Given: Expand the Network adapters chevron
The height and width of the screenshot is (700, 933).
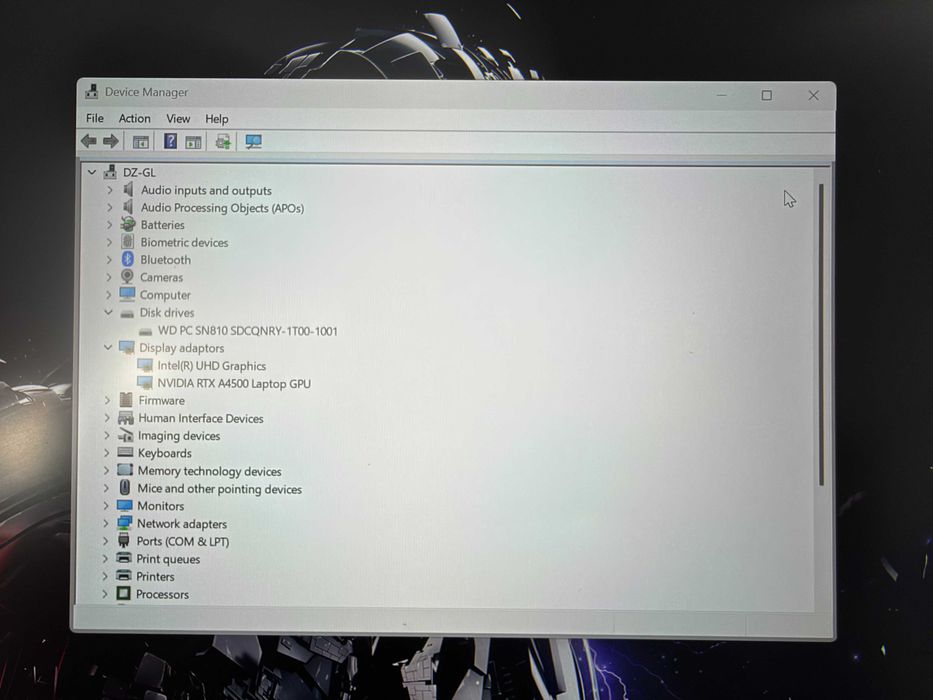Looking at the screenshot, I should (106, 523).
